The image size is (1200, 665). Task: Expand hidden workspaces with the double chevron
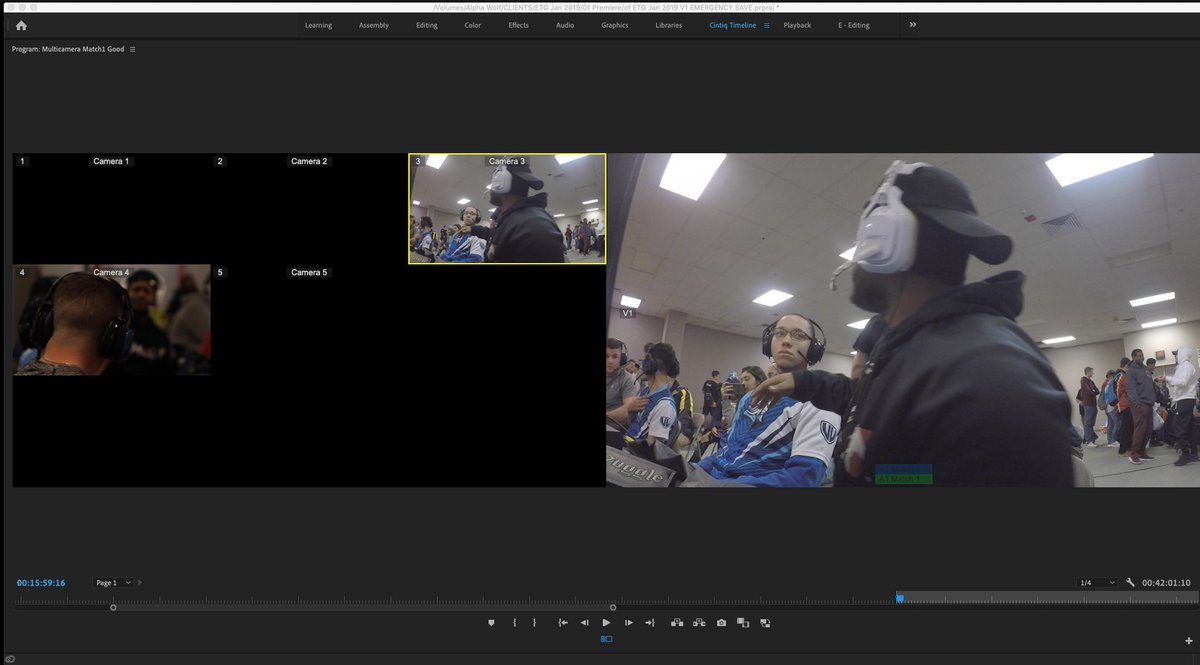pos(911,24)
